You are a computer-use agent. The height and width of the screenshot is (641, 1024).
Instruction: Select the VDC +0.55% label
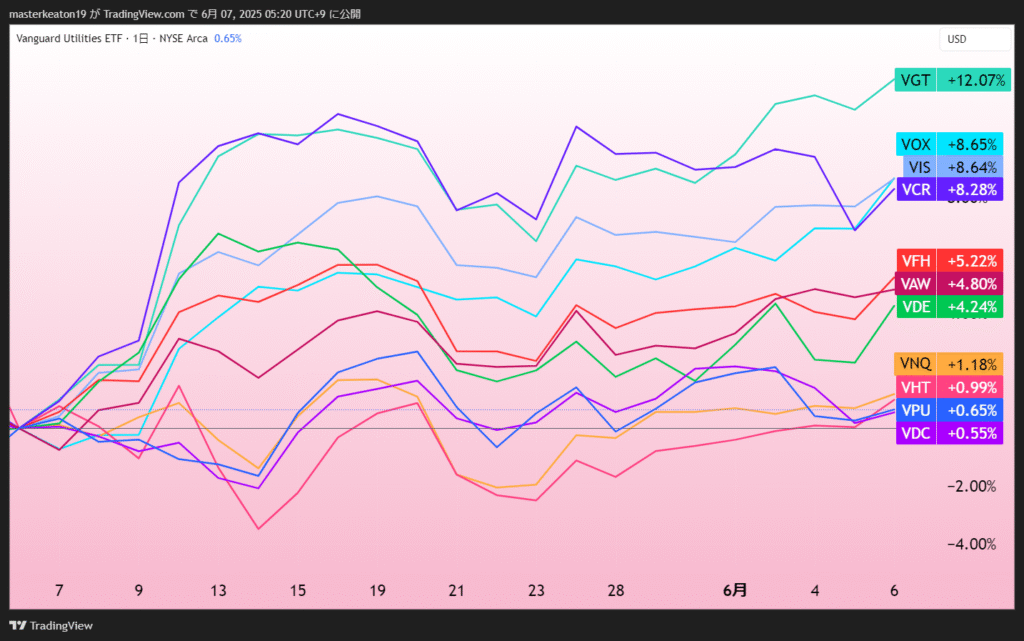950,433
